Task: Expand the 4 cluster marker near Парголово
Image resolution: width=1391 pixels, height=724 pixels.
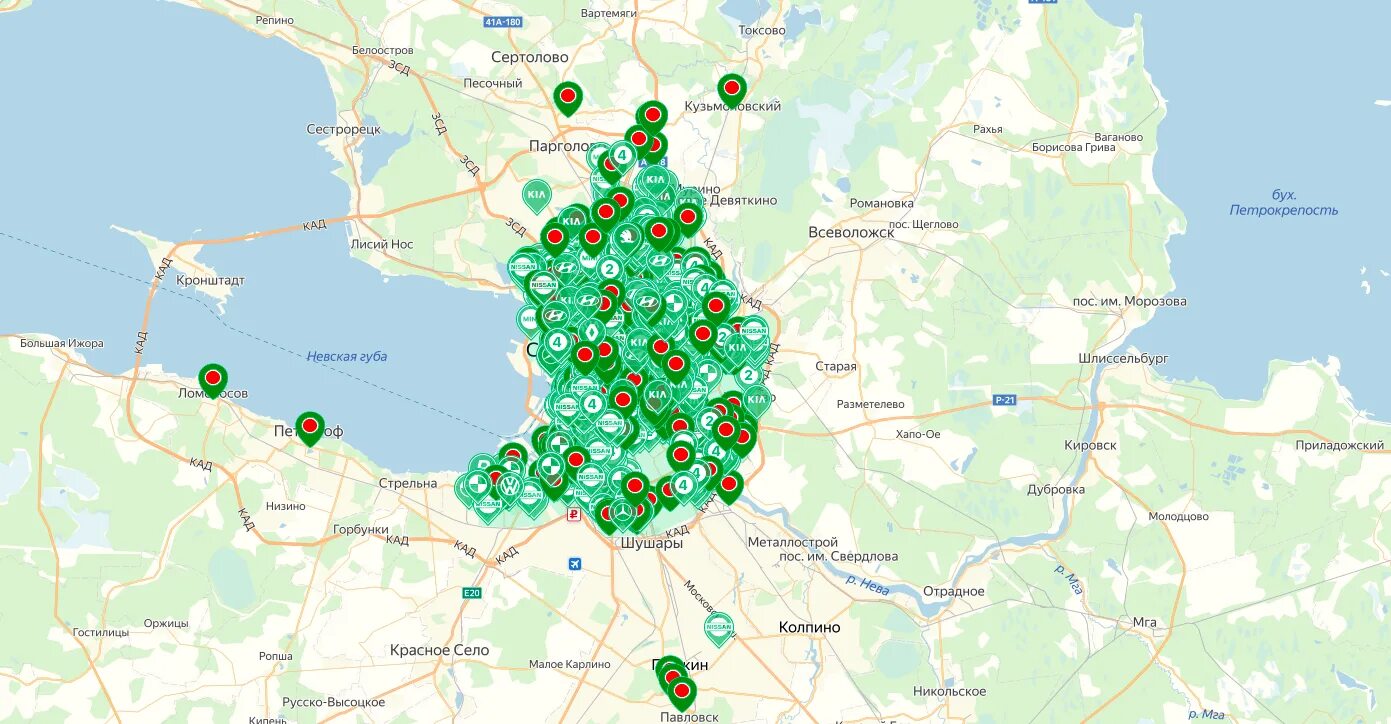Action: point(622,156)
